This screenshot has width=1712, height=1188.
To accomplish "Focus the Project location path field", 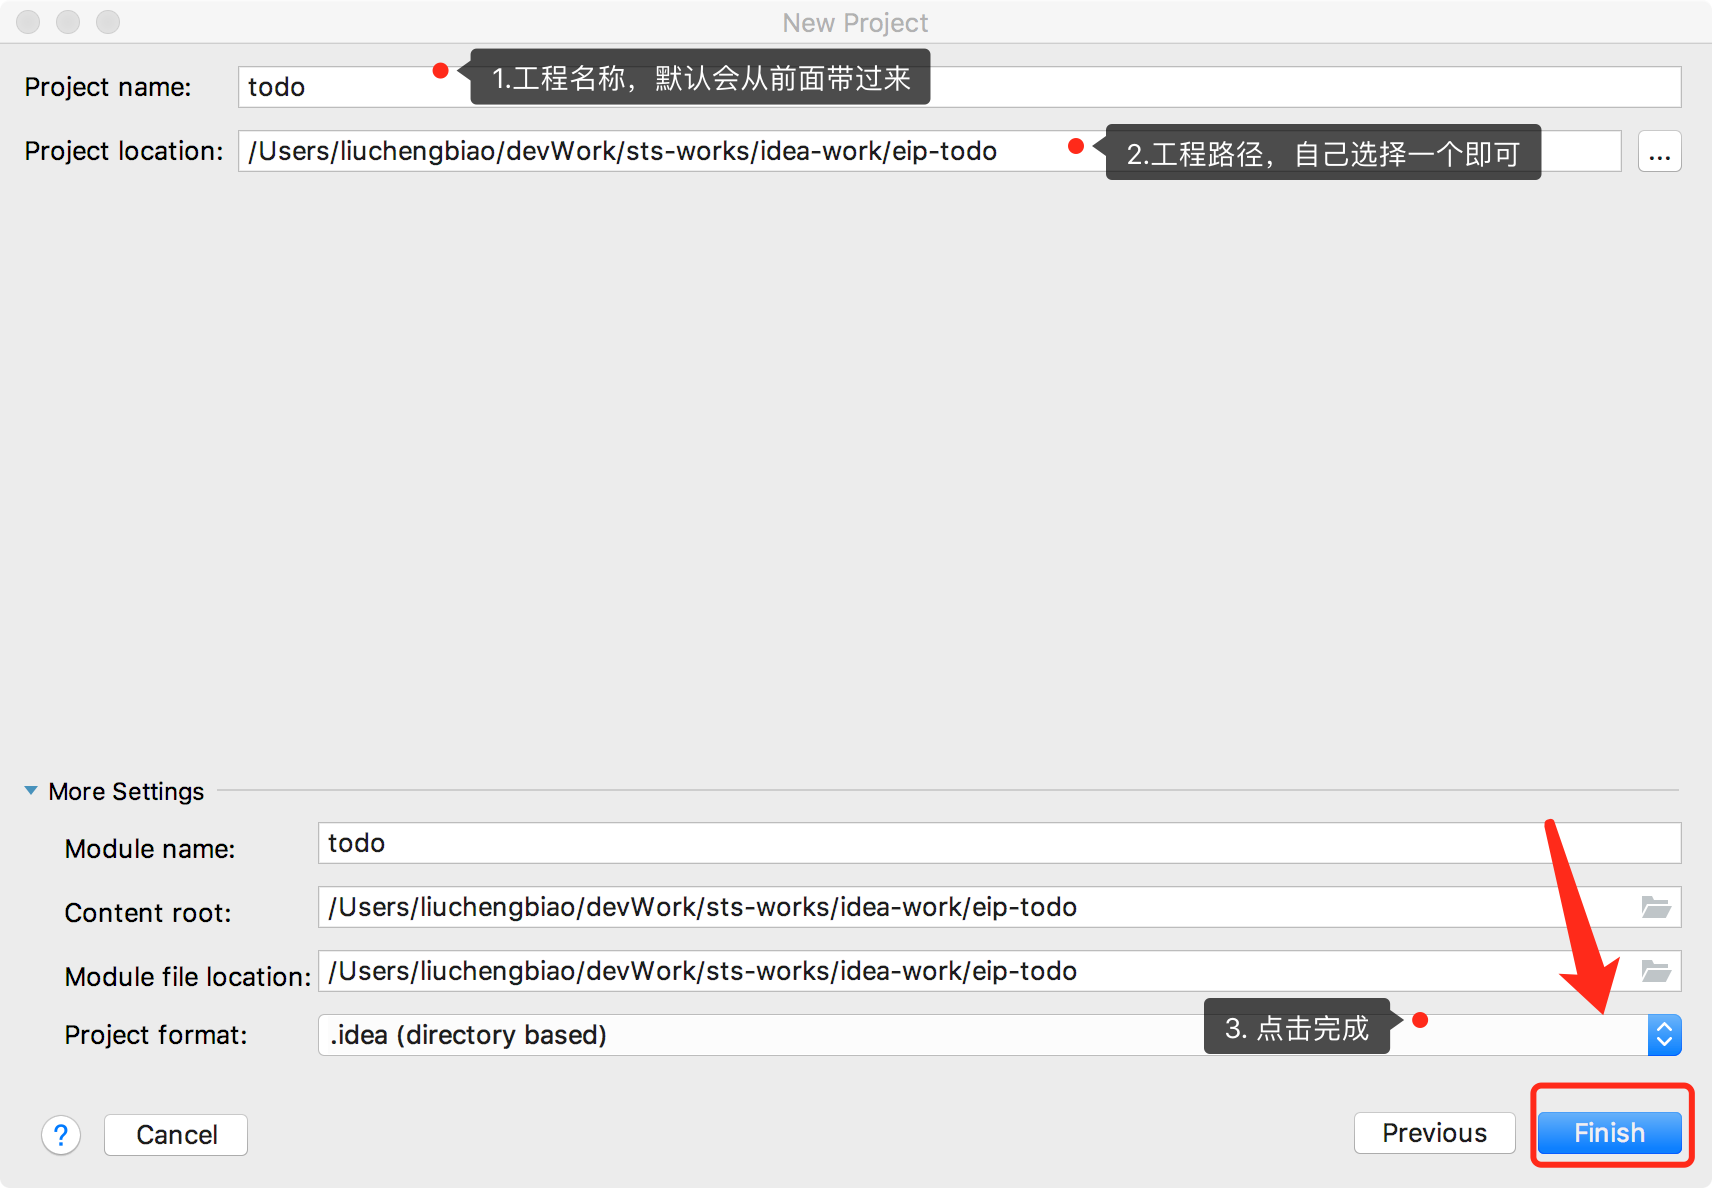I will (x=930, y=151).
